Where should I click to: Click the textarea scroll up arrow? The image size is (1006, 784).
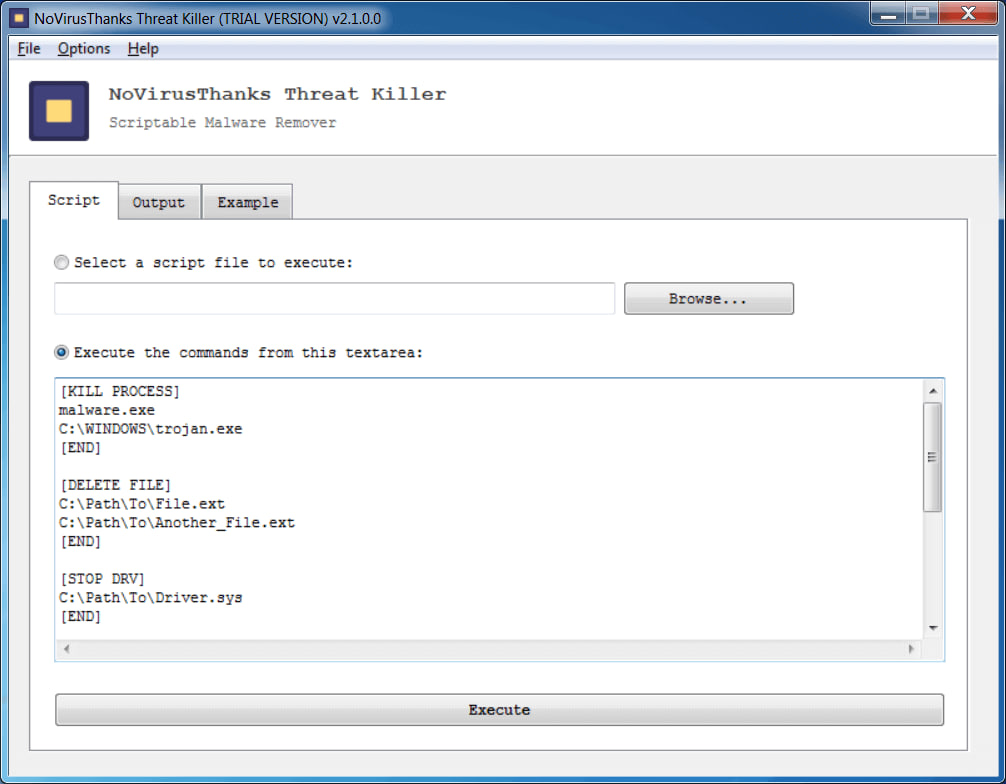(x=933, y=391)
